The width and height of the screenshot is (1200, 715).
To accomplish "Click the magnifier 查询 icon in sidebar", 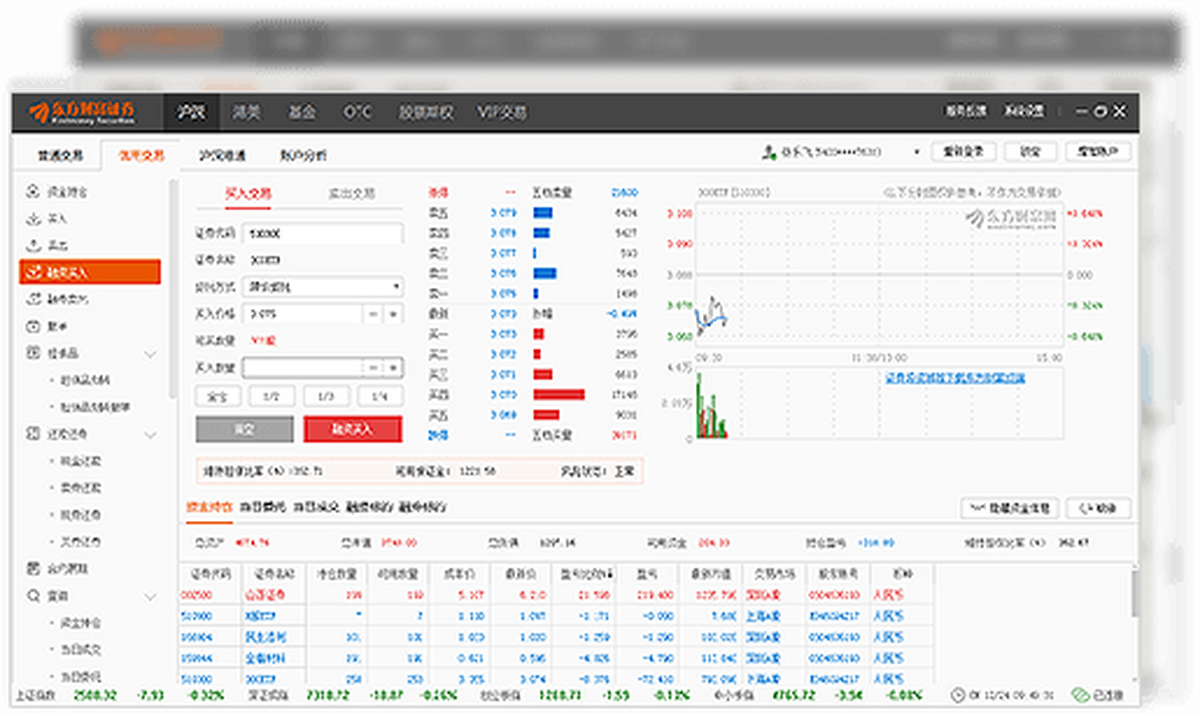I will [x=33, y=596].
